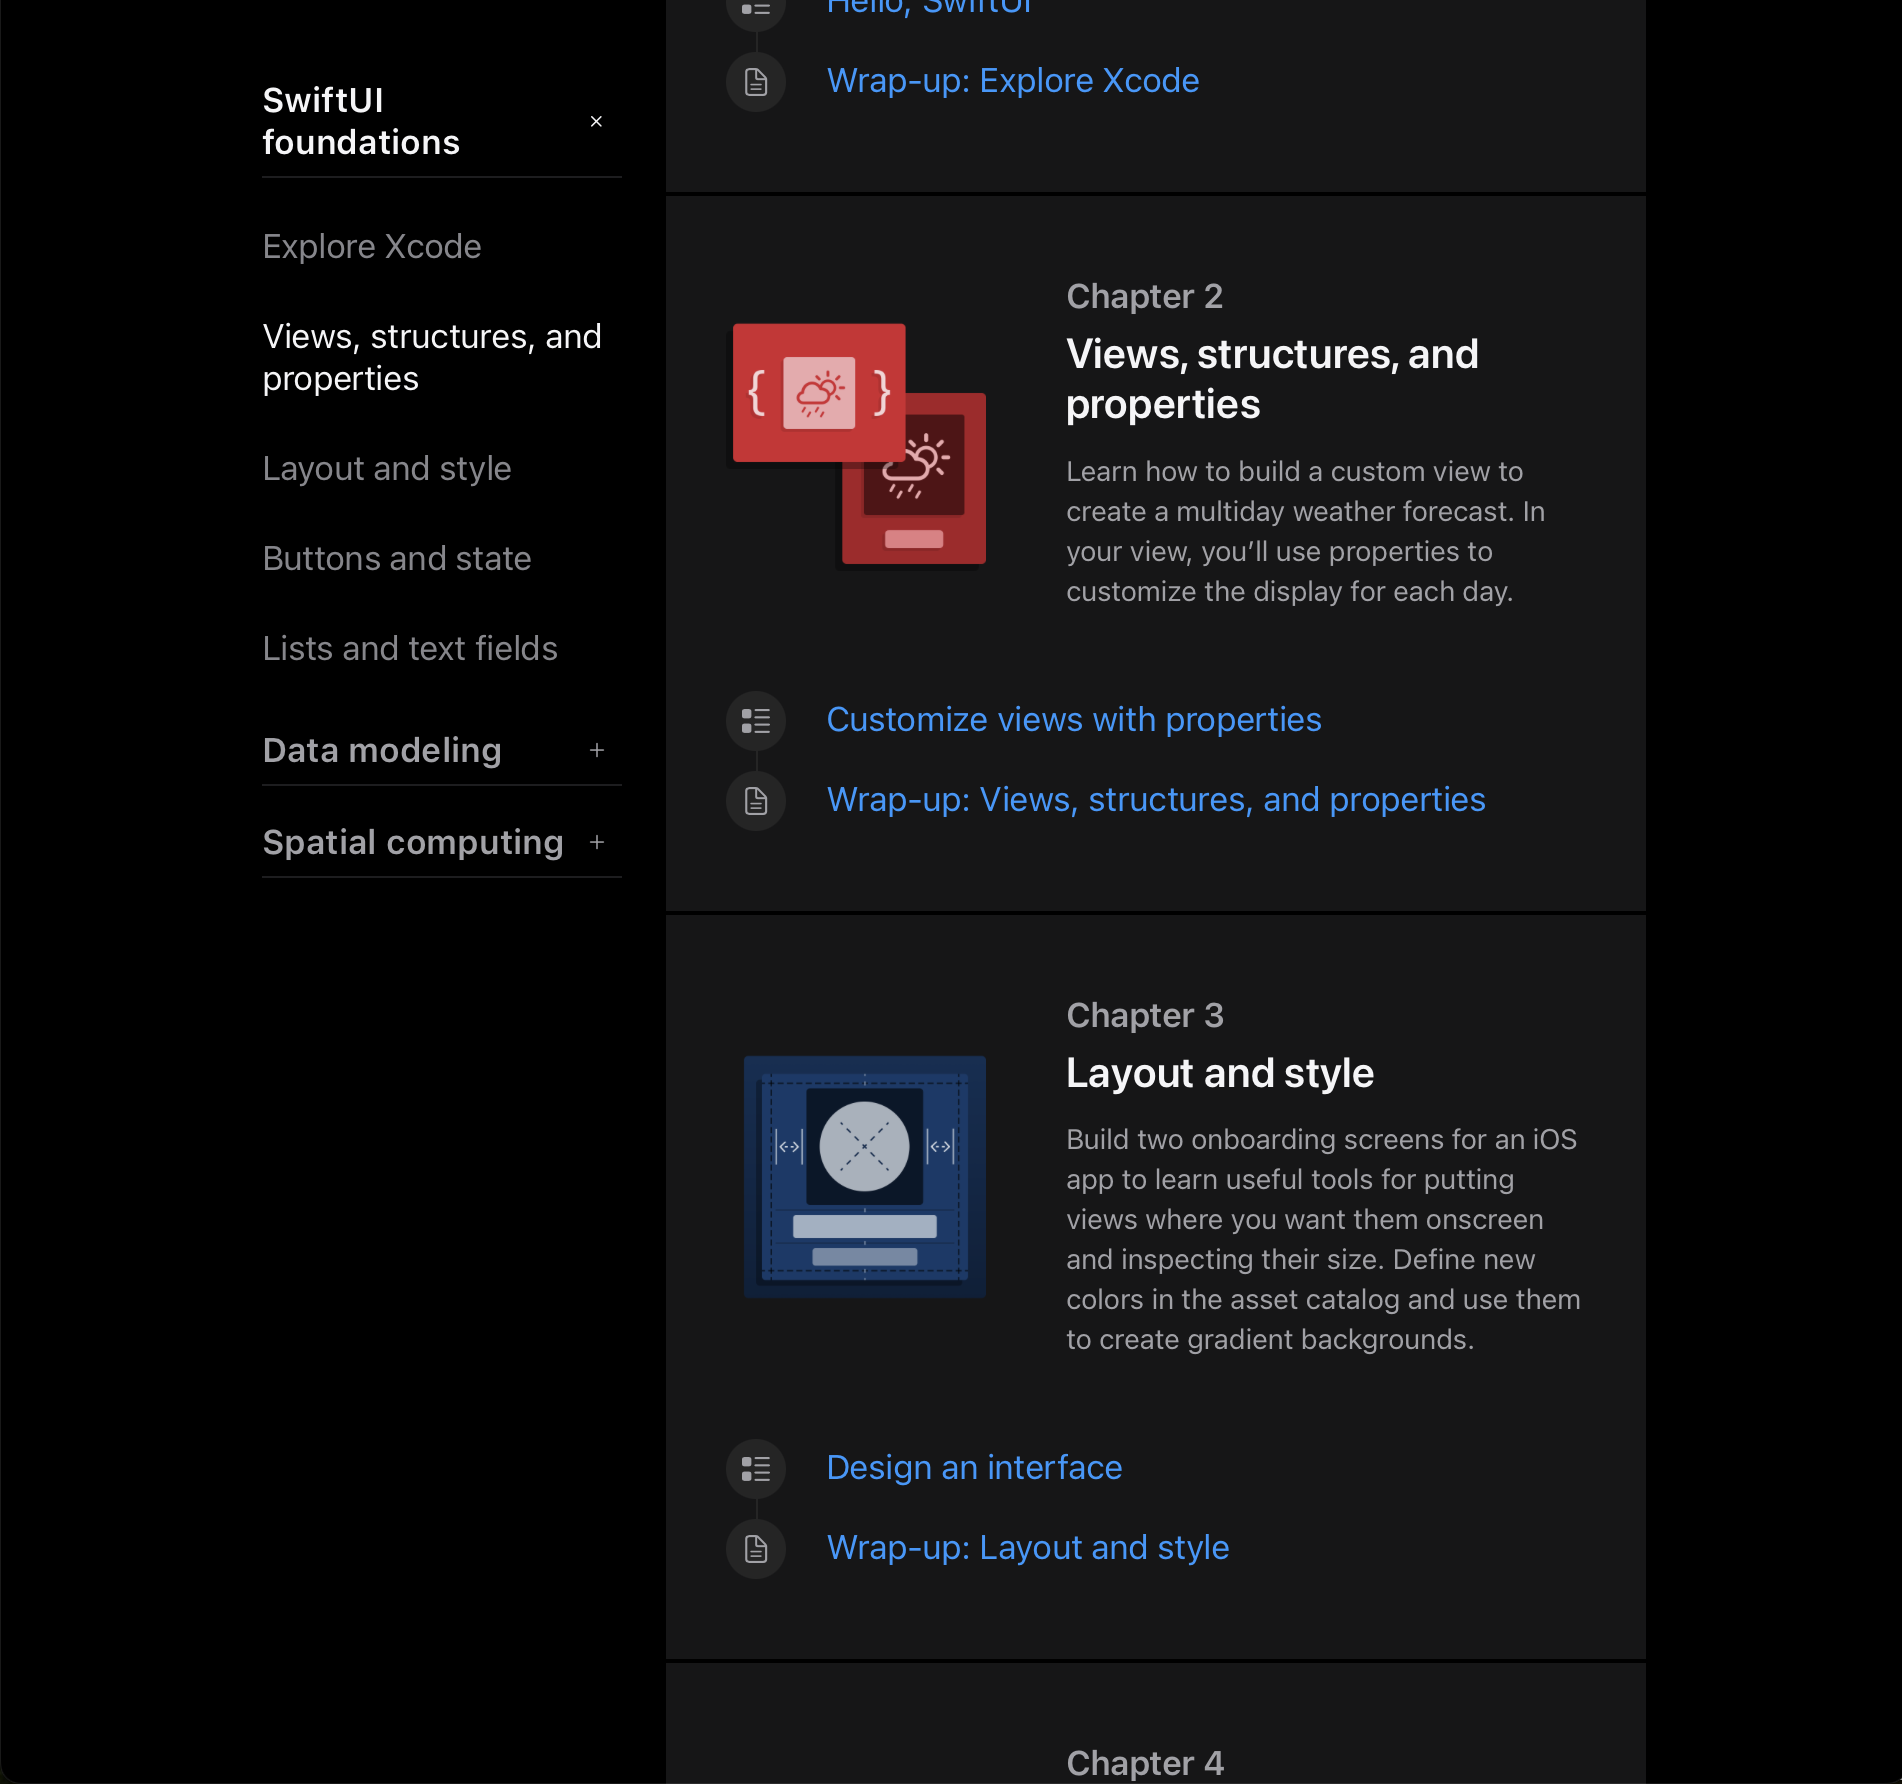Open Wrap-up: Layout and style link
Screen dimensions: 1902x1784
coord(1028,1547)
